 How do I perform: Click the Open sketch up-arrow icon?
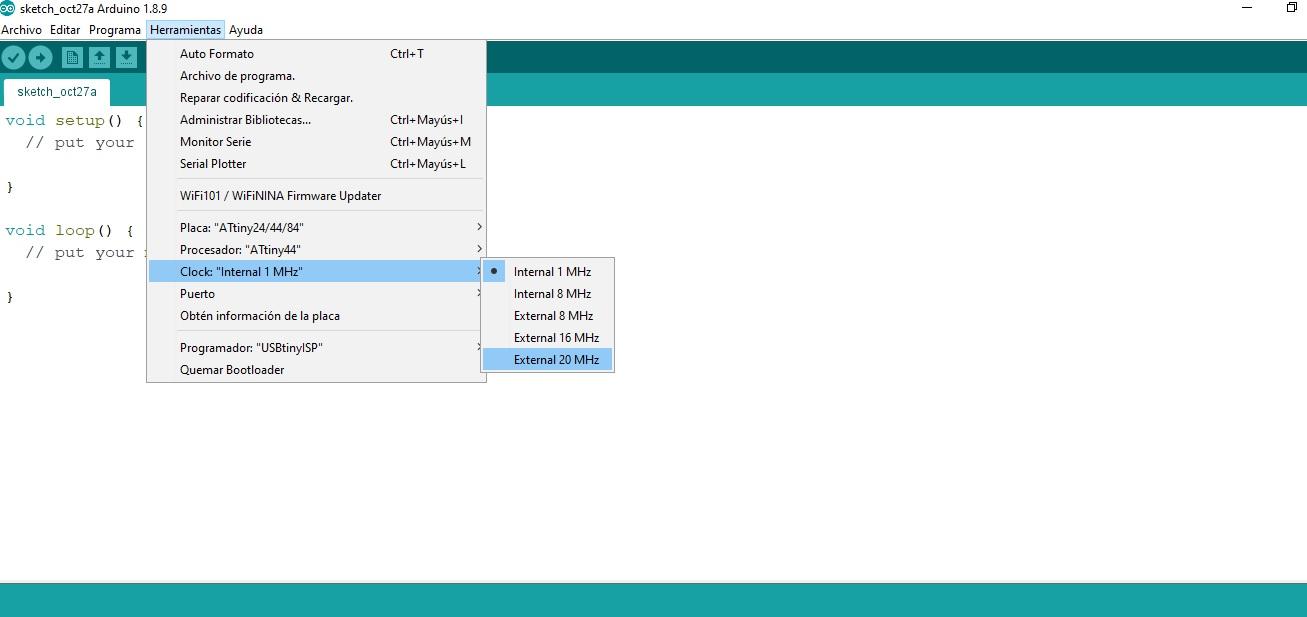tap(99, 58)
